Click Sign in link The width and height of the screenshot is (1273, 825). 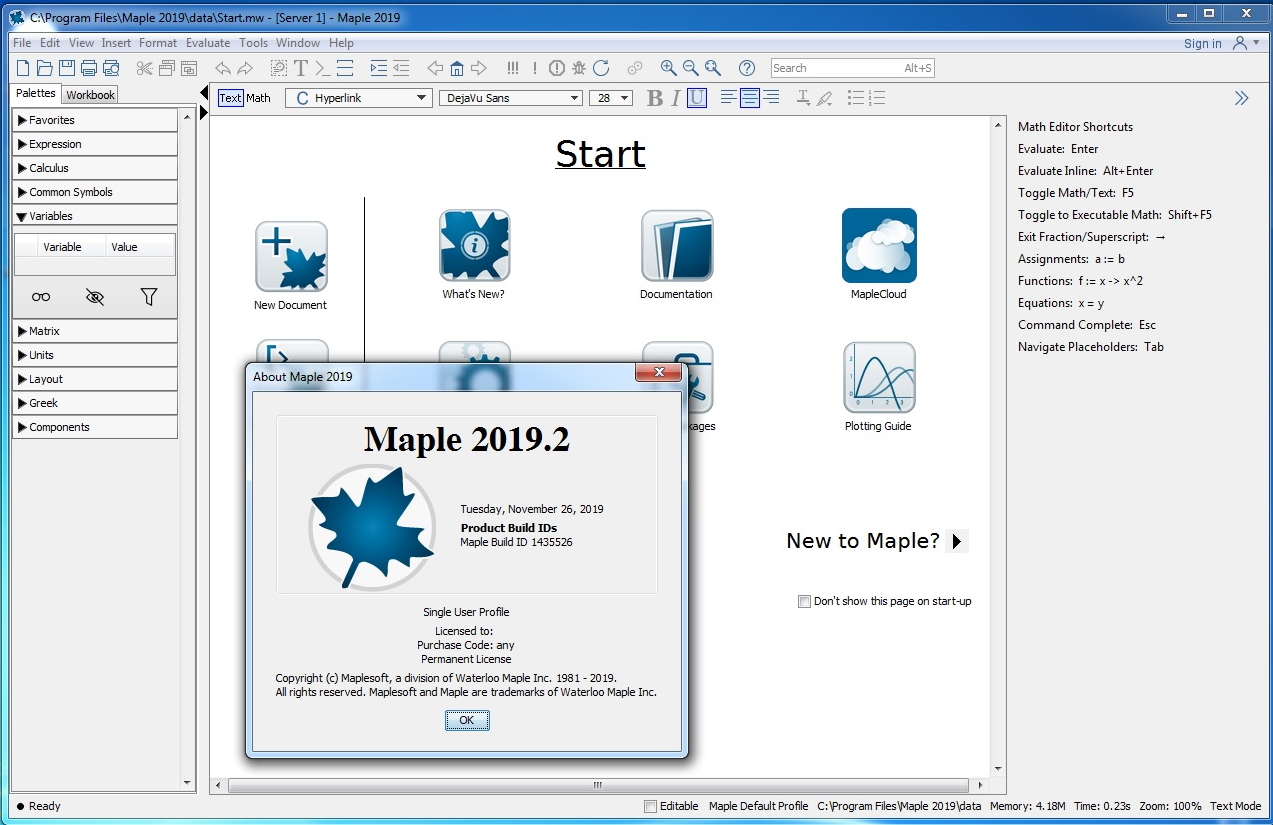pos(1203,44)
